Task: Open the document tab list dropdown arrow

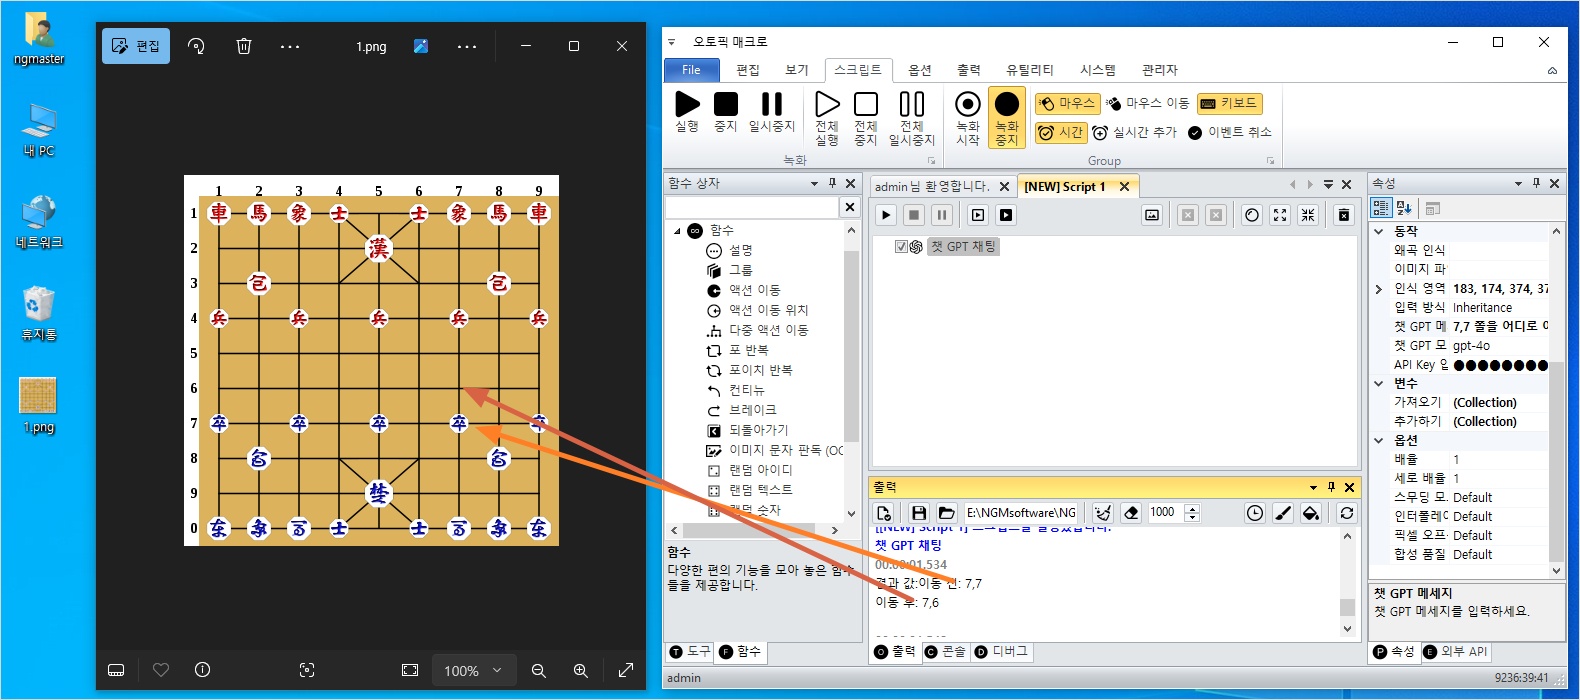Action: [1328, 185]
